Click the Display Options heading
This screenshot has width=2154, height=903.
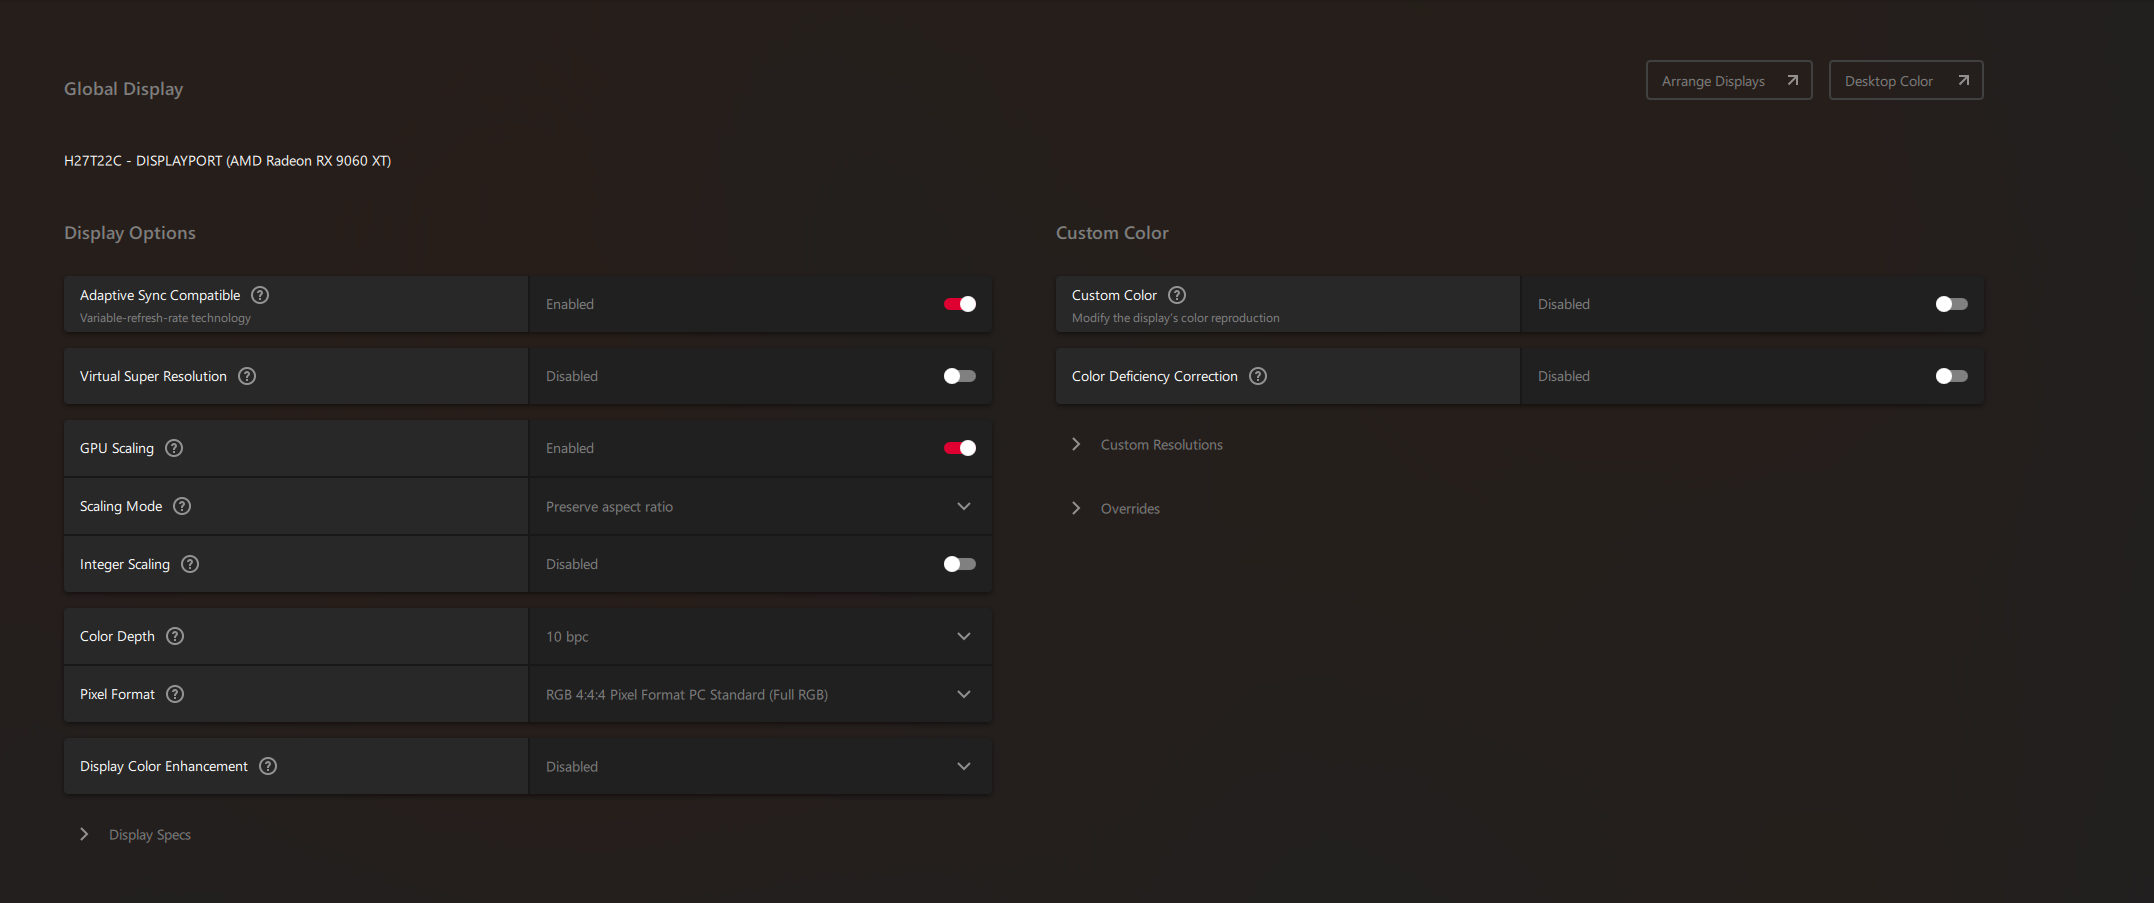(x=130, y=233)
